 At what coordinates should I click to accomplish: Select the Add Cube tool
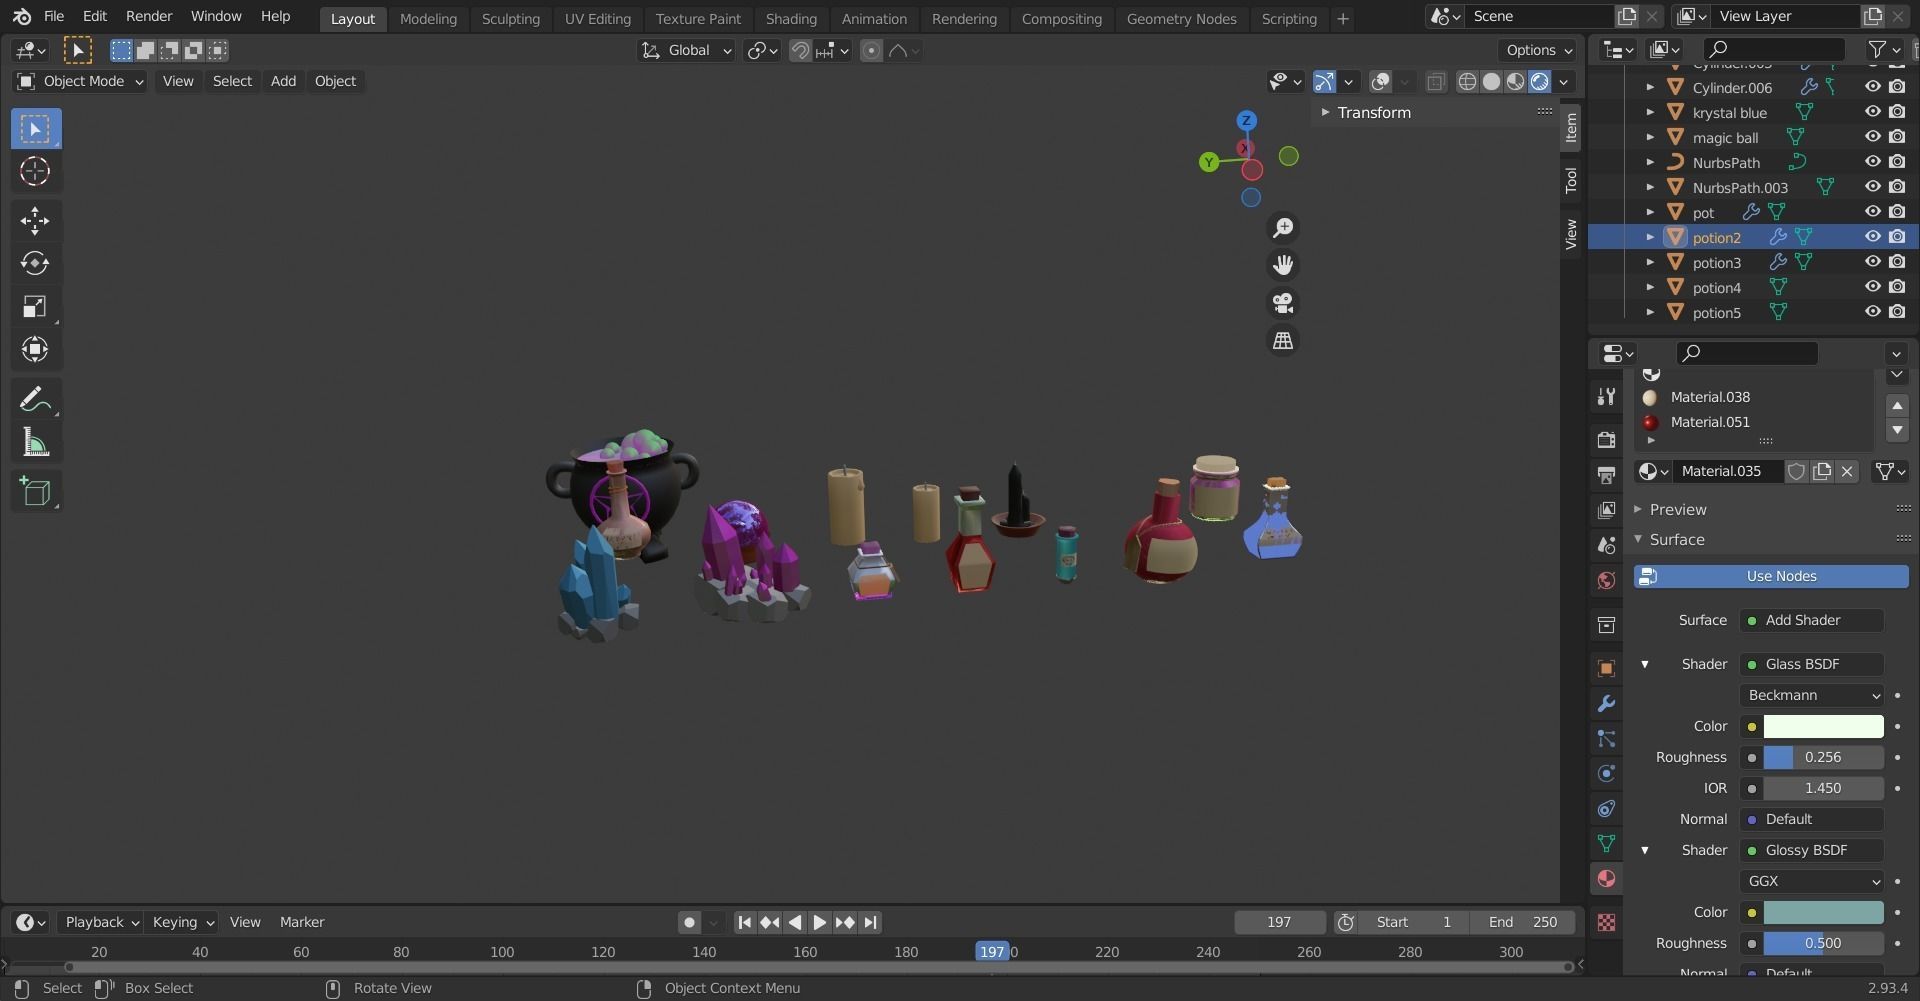[x=35, y=492]
